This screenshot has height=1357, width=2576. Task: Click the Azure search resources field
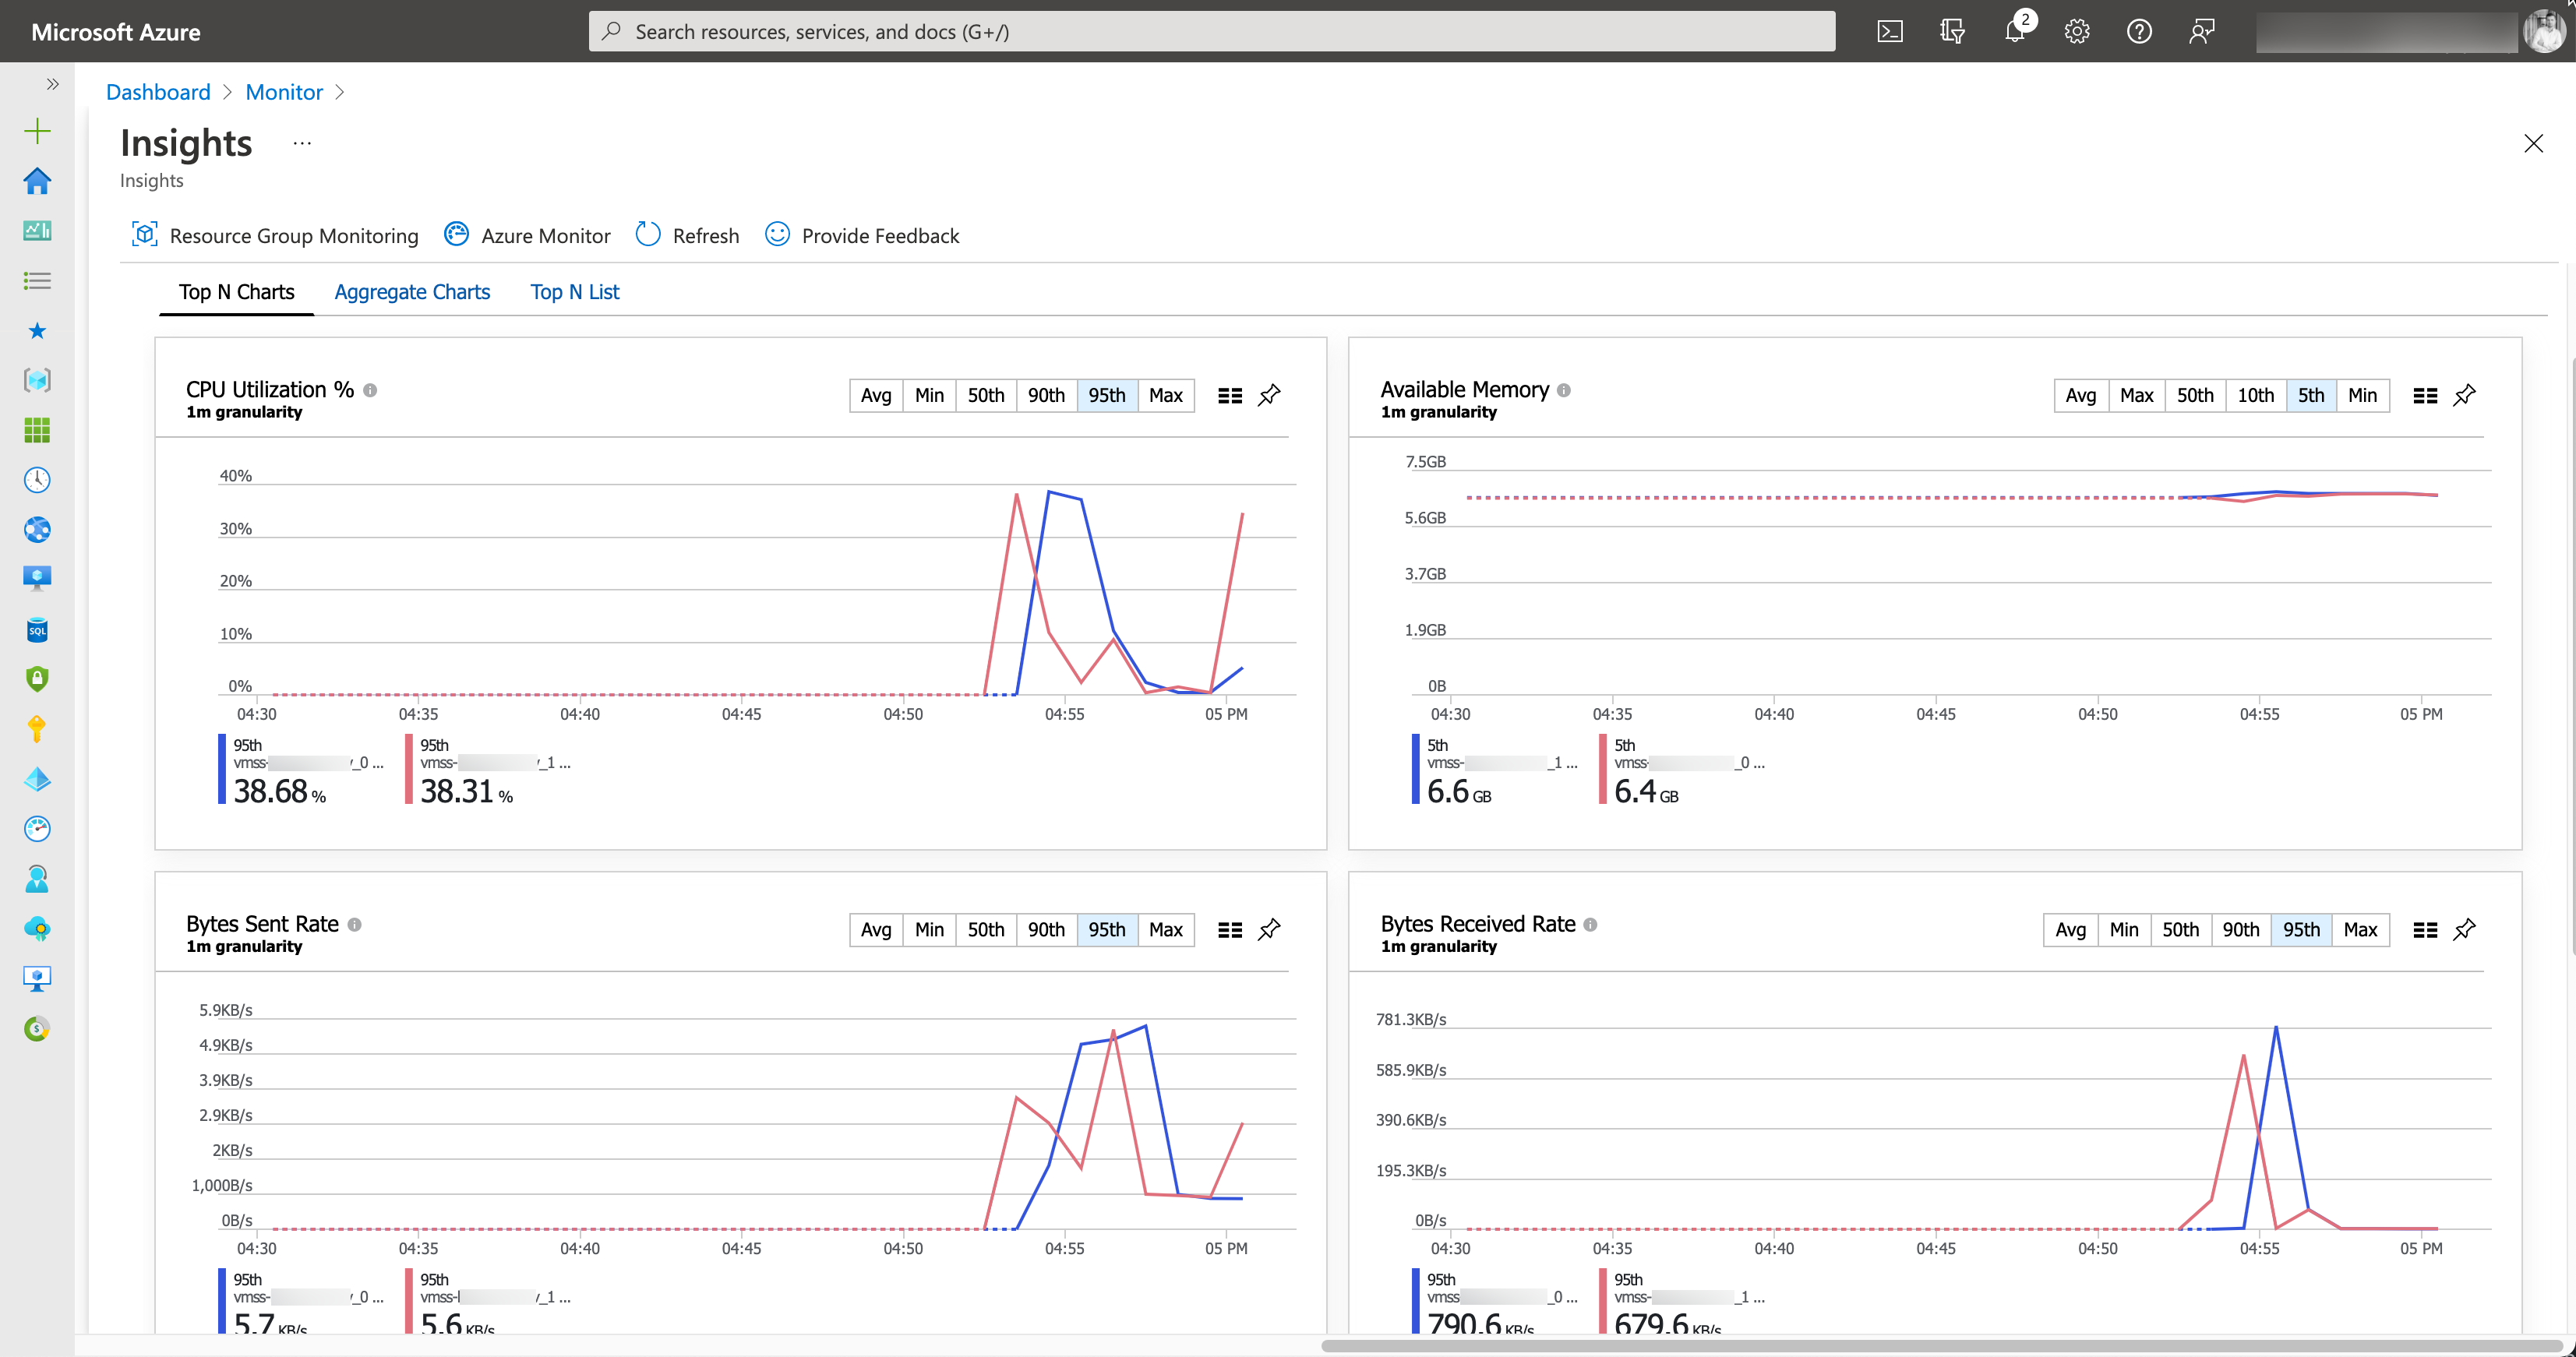click(x=1210, y=31)
